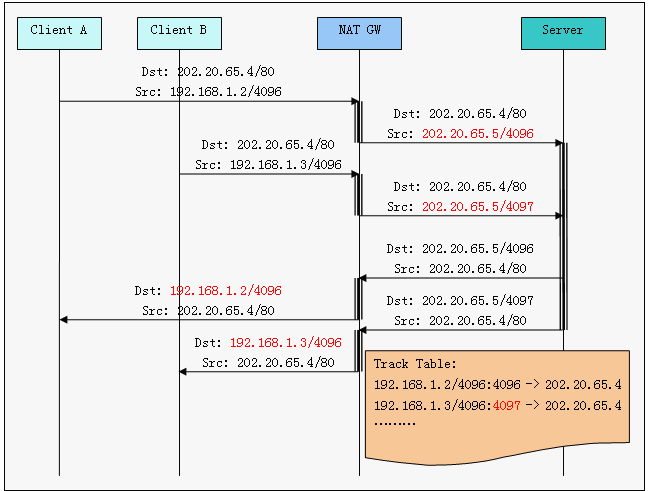Click the text 'Src: 192.168.1.2/4096'
Screen dimensions: 653x491
click(x=208, y=92)
